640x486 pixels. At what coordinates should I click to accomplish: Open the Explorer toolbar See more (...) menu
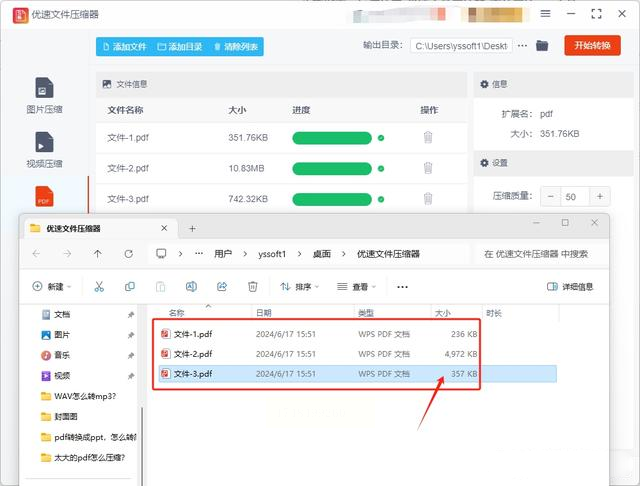(402, 287)
